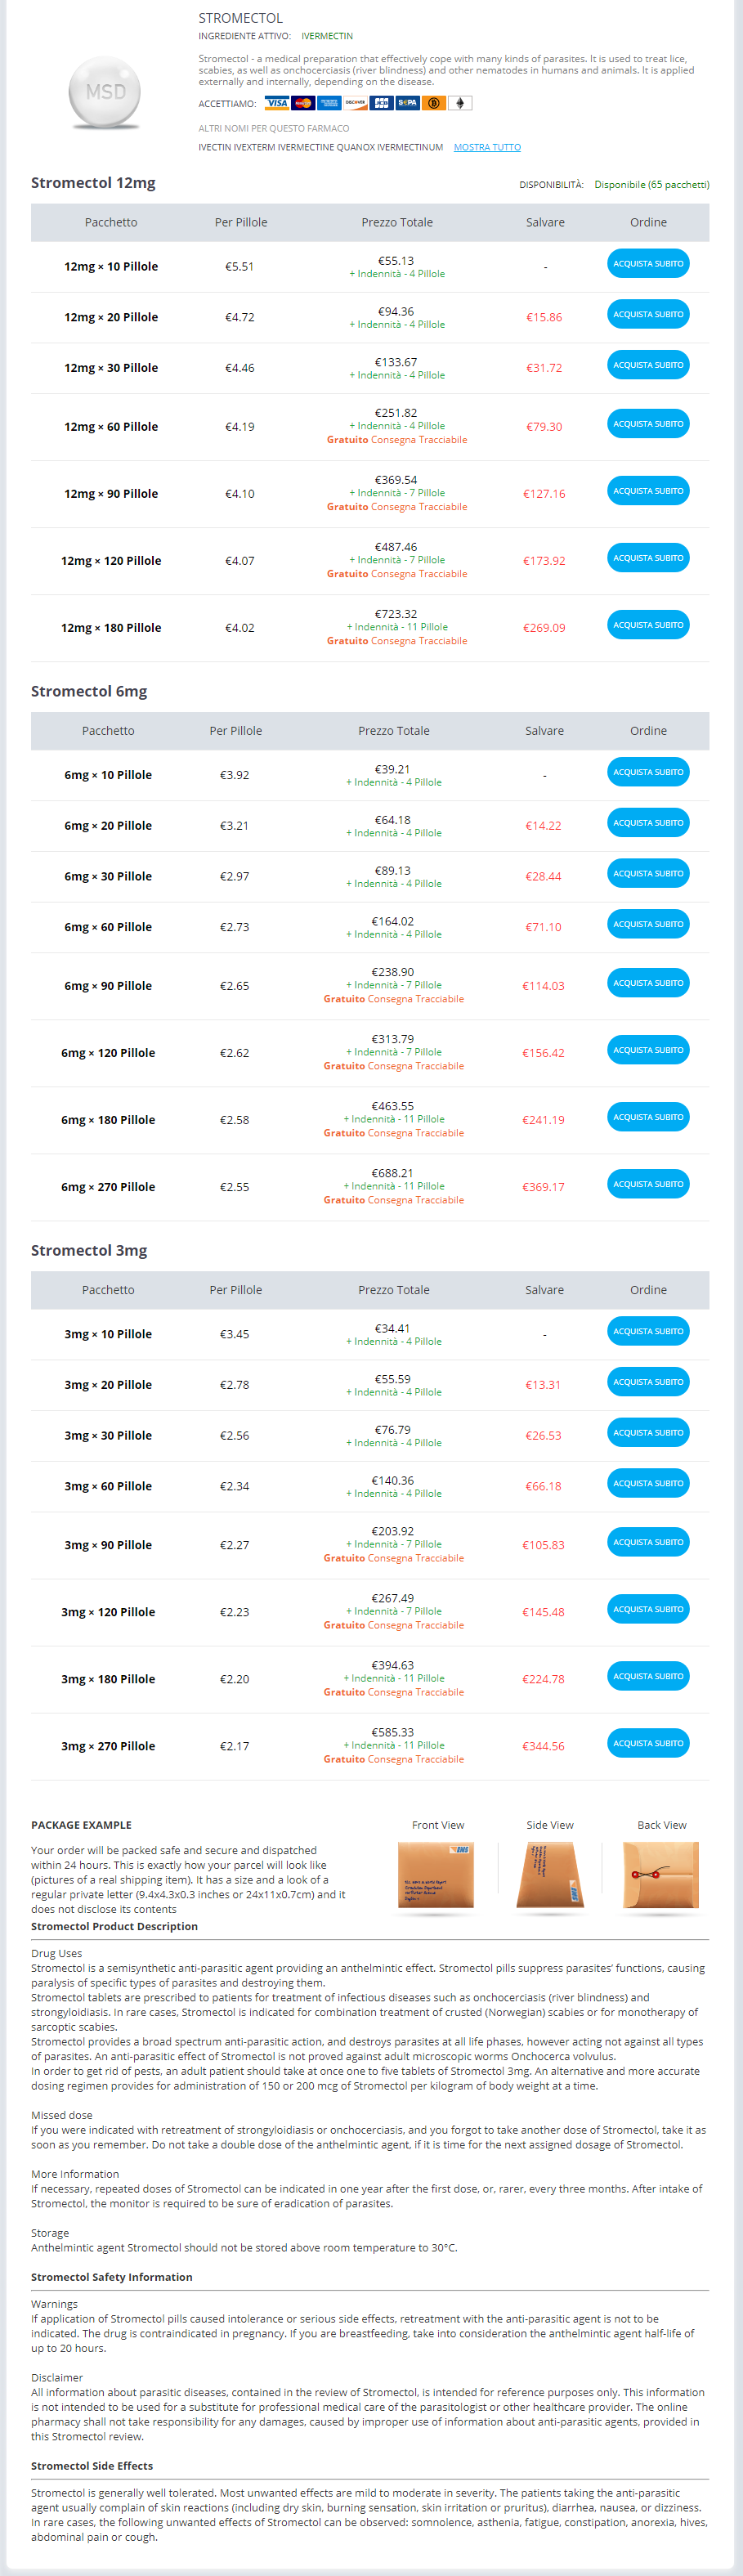Click the American Express payment icon
This screenshot has width=743, height=2576.
click(329, 103)
